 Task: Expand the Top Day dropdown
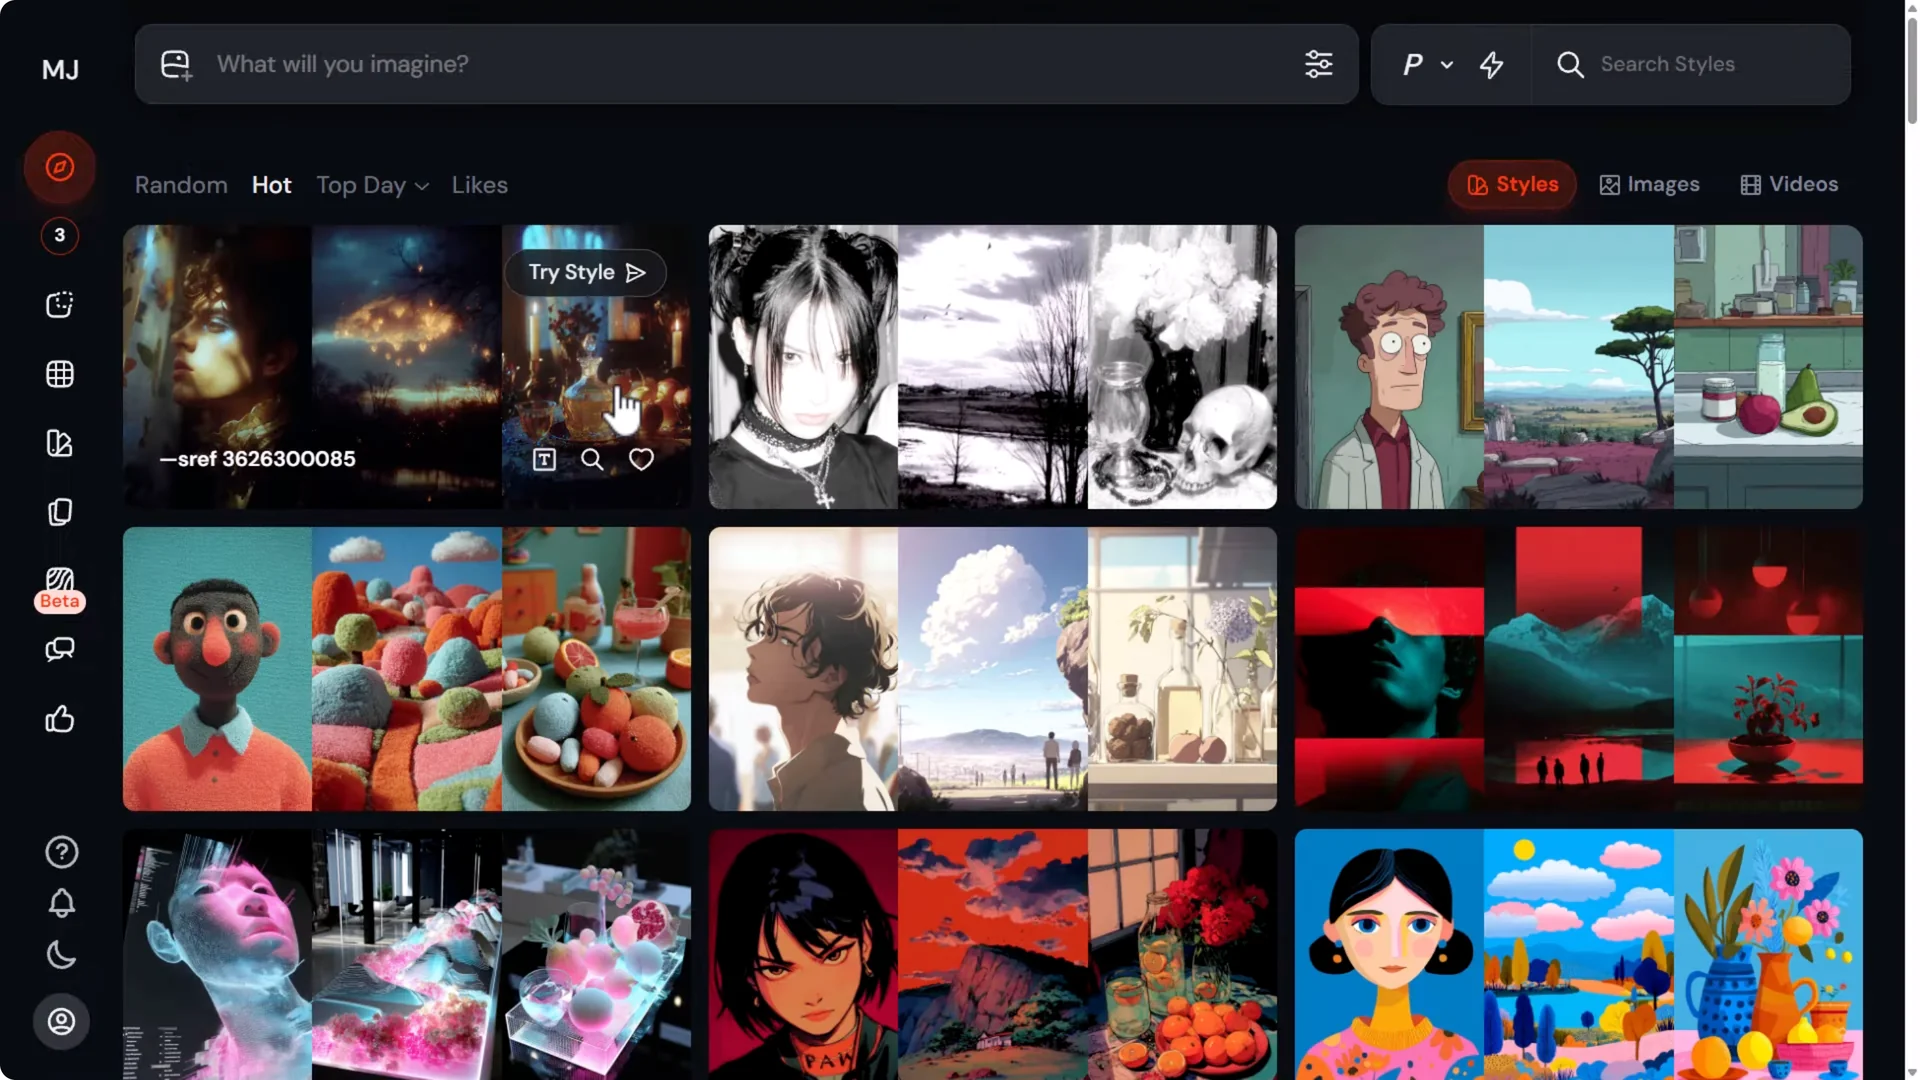pyautogui.click(x=372, y=186)
